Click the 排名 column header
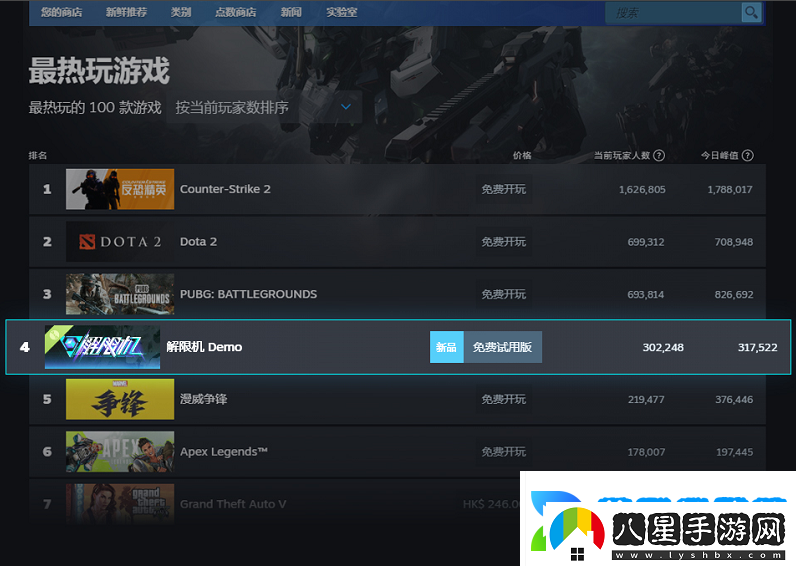Screen dimensions: 796x566 point(38,155)
